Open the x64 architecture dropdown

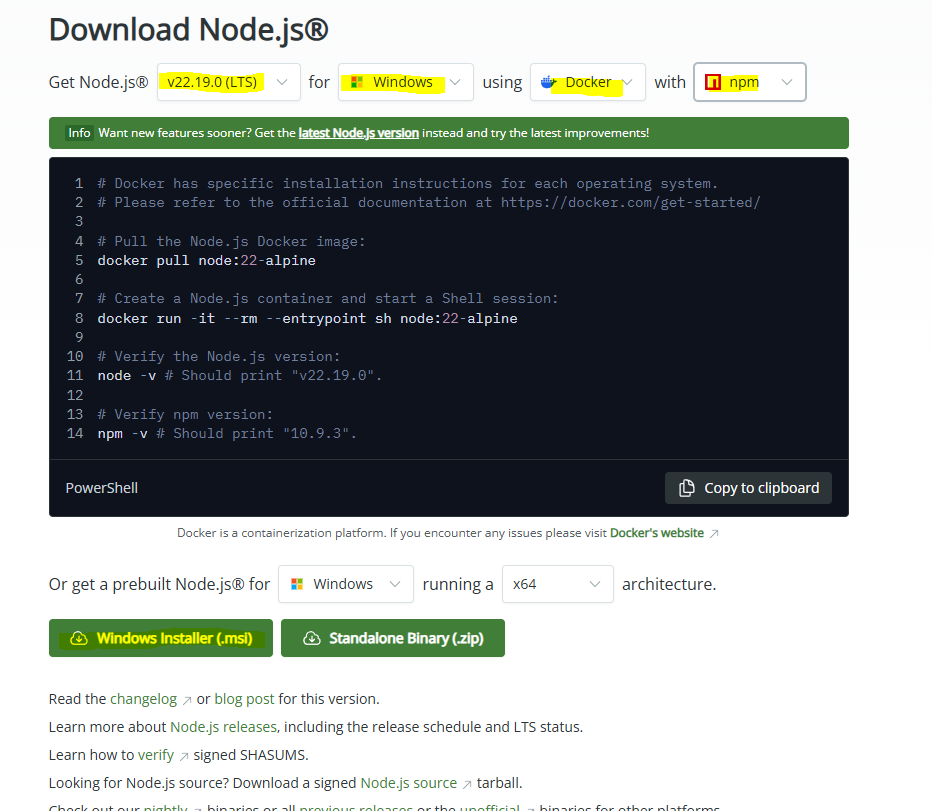click(x=557, y=584)
